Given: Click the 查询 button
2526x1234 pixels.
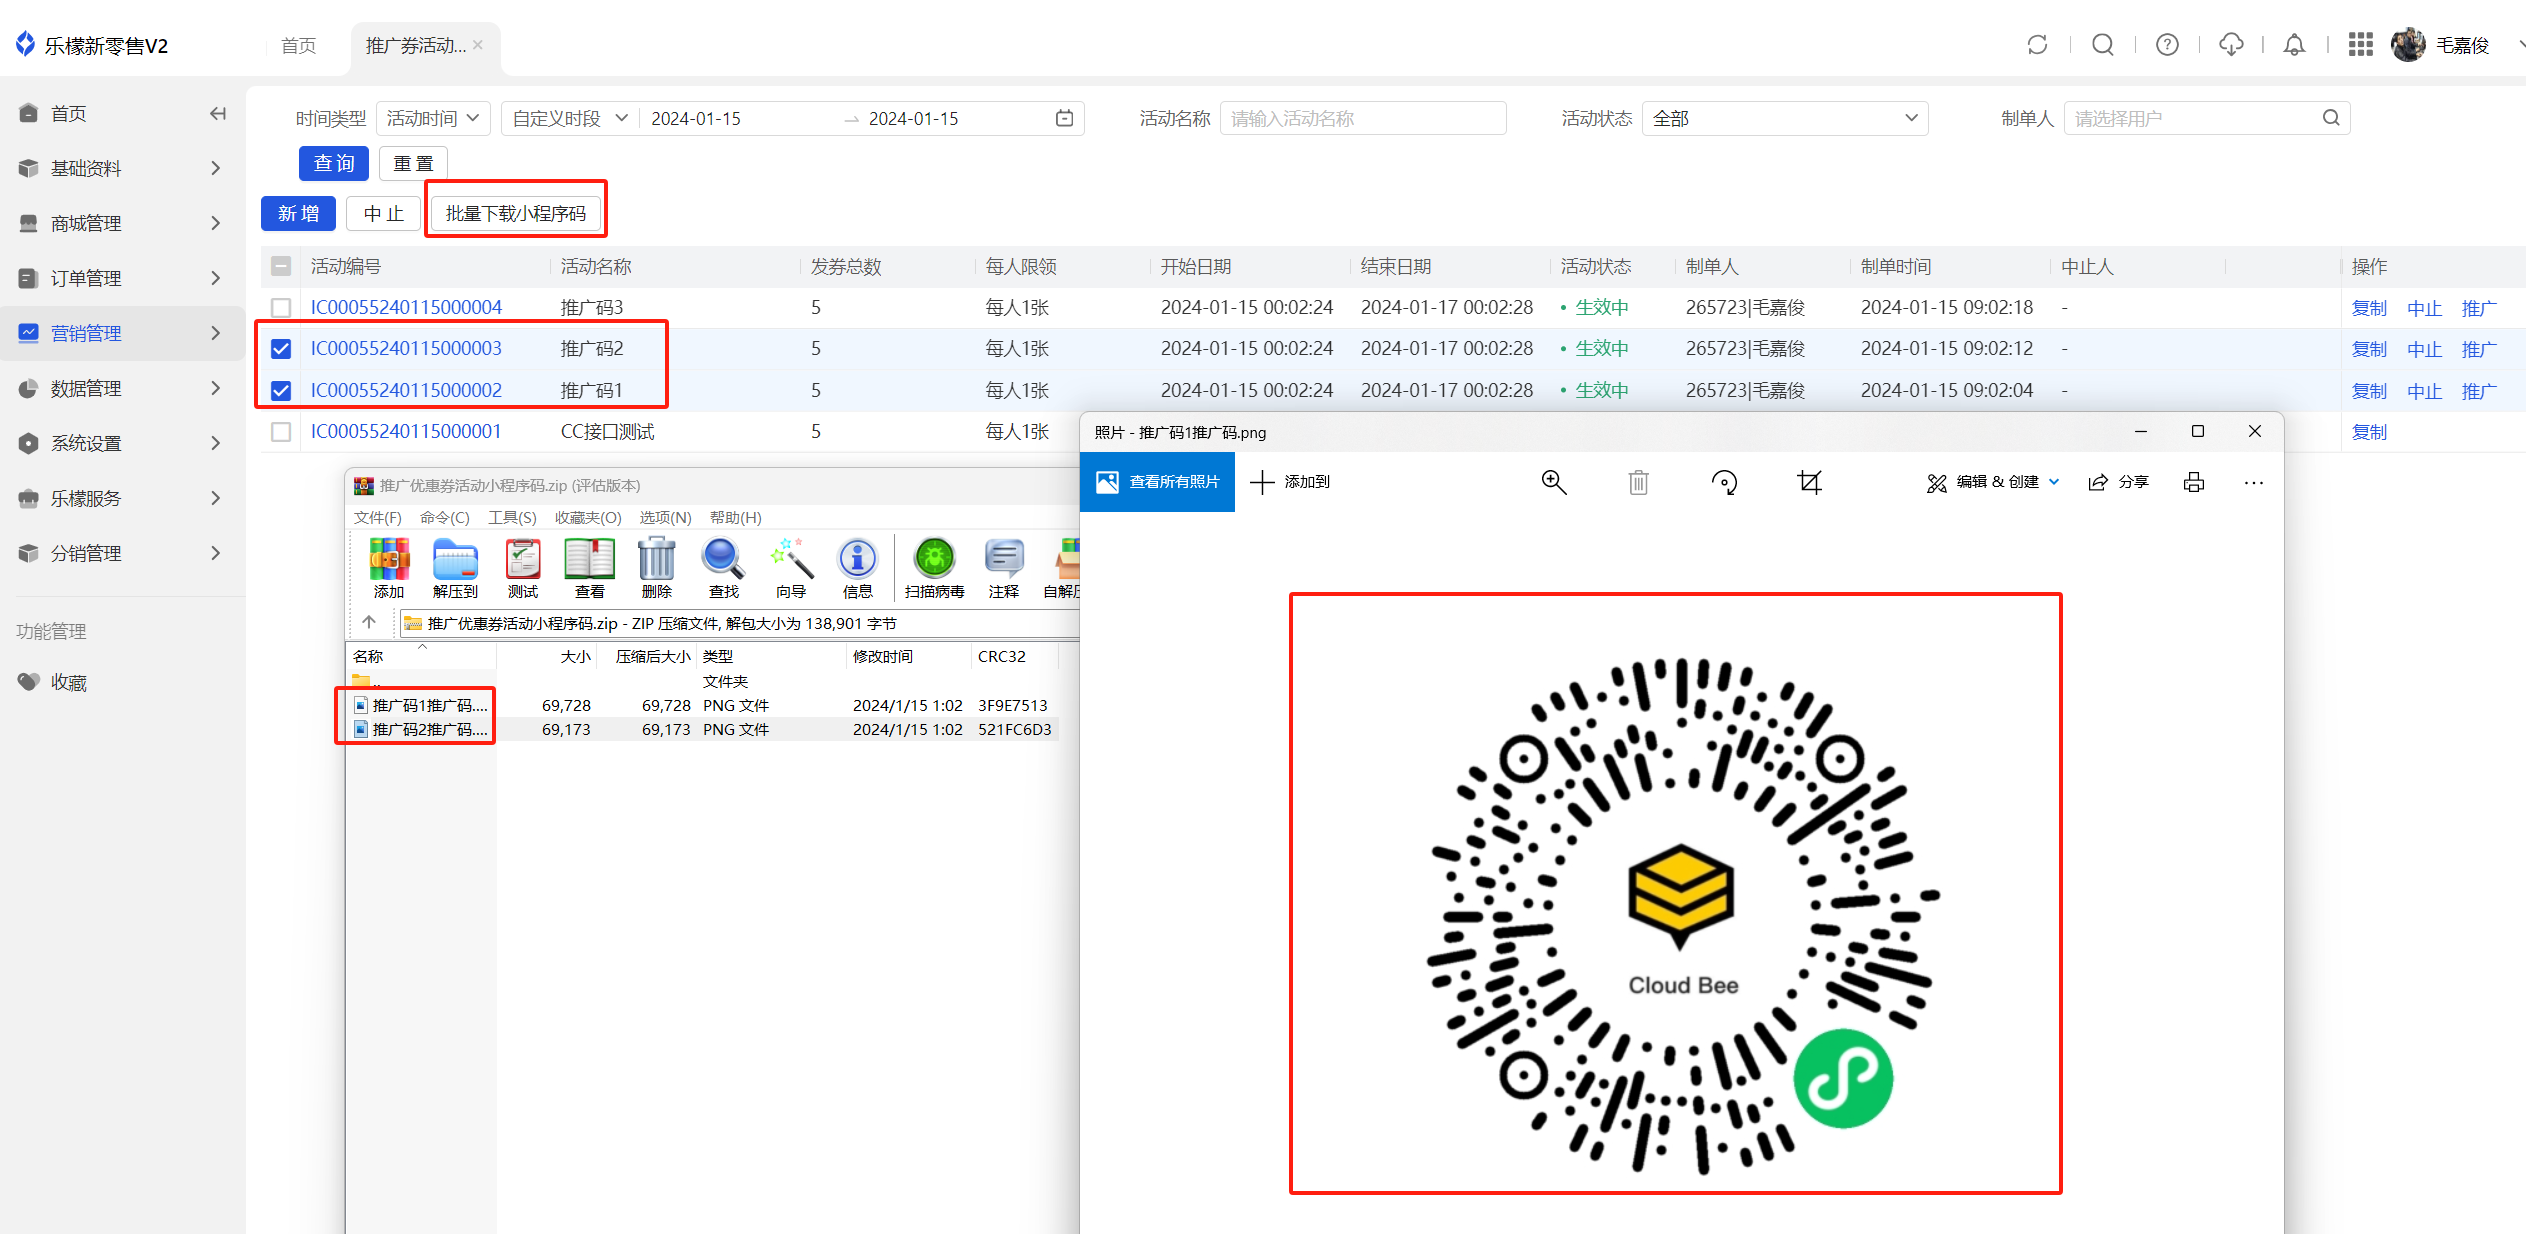Looking at the screenshot, I should (334, 163).
